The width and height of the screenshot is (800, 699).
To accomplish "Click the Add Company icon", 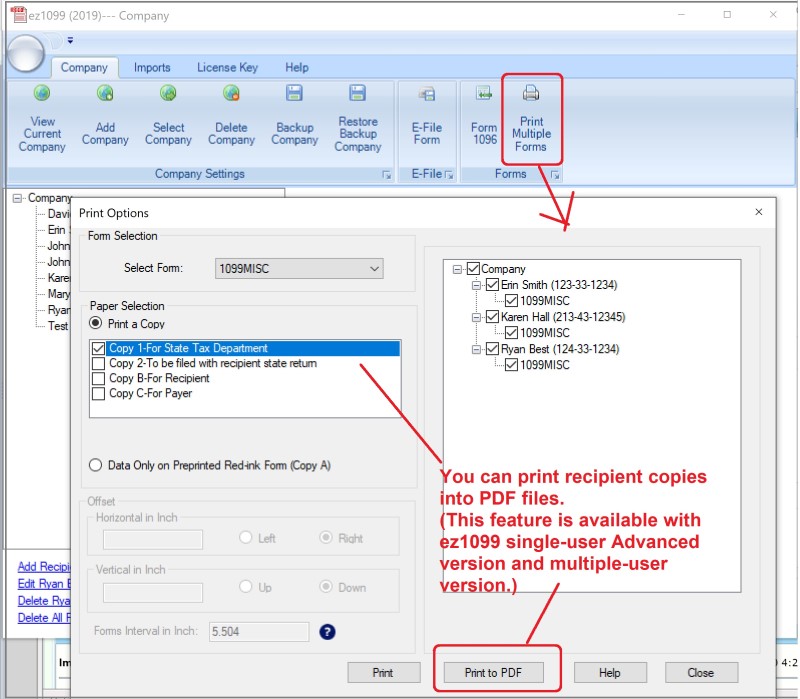I will 105,95.
